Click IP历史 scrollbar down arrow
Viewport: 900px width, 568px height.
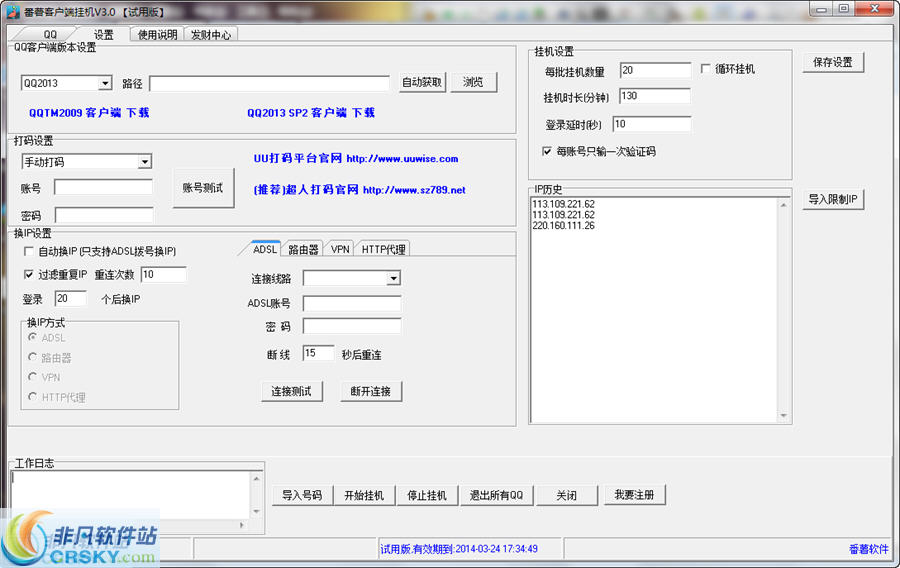783,415
